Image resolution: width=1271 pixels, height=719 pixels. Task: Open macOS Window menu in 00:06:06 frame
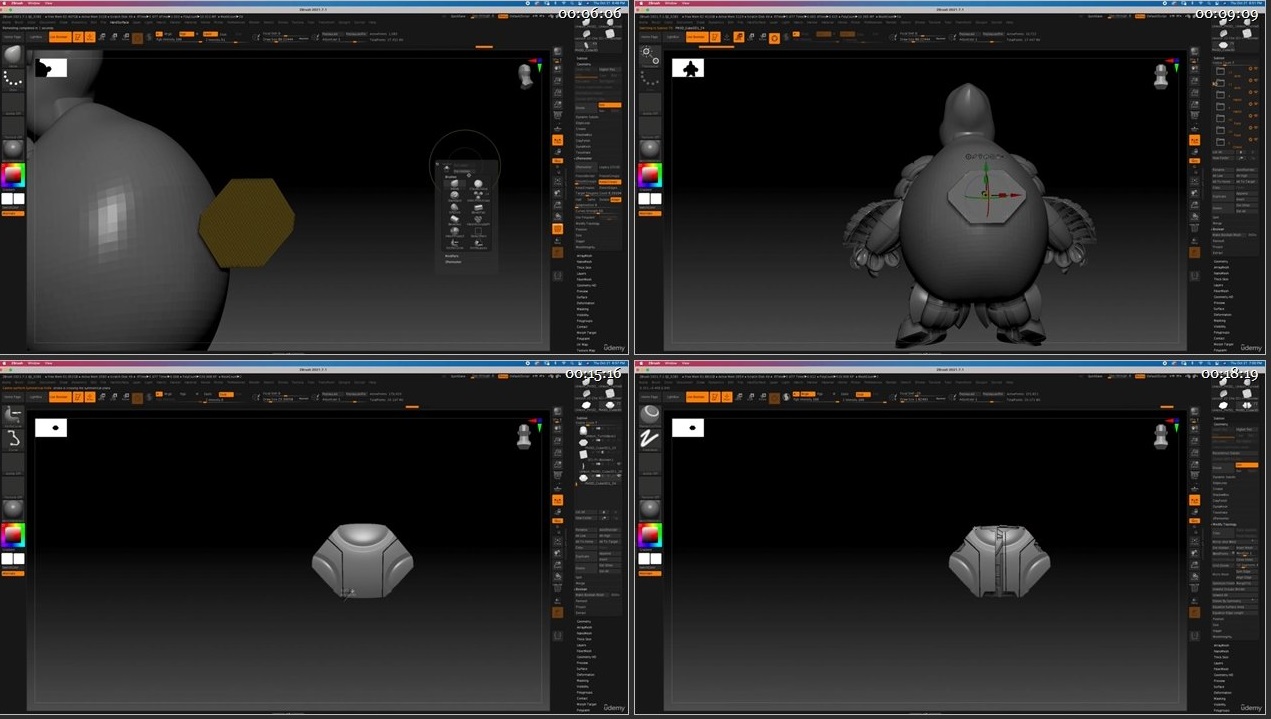coord(33,5)
